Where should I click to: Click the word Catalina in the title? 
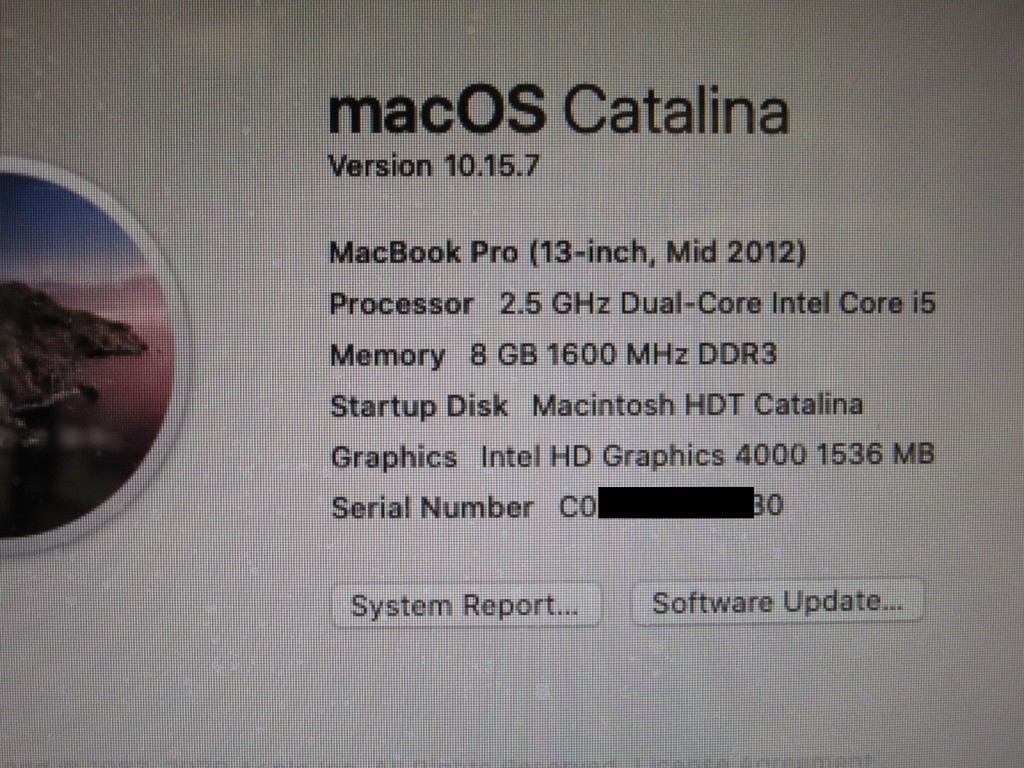676,110
